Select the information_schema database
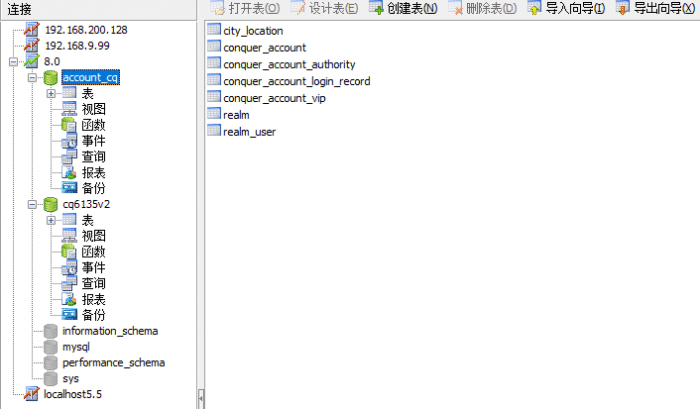 tap(109, 331)
